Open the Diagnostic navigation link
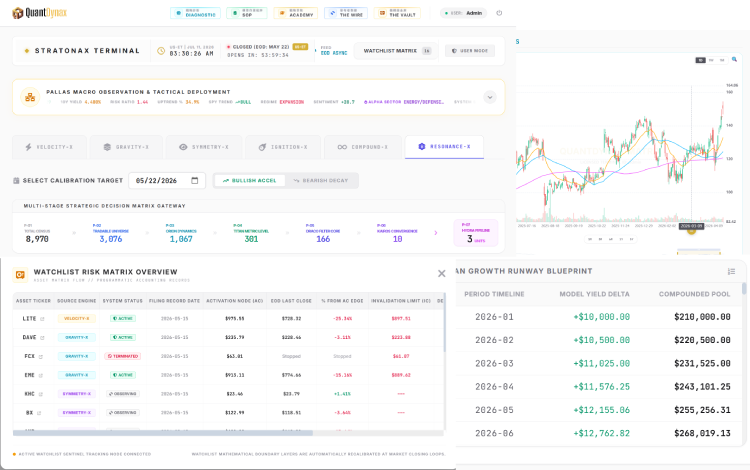The width and height of the screenshot is (750, 470). 195,13
